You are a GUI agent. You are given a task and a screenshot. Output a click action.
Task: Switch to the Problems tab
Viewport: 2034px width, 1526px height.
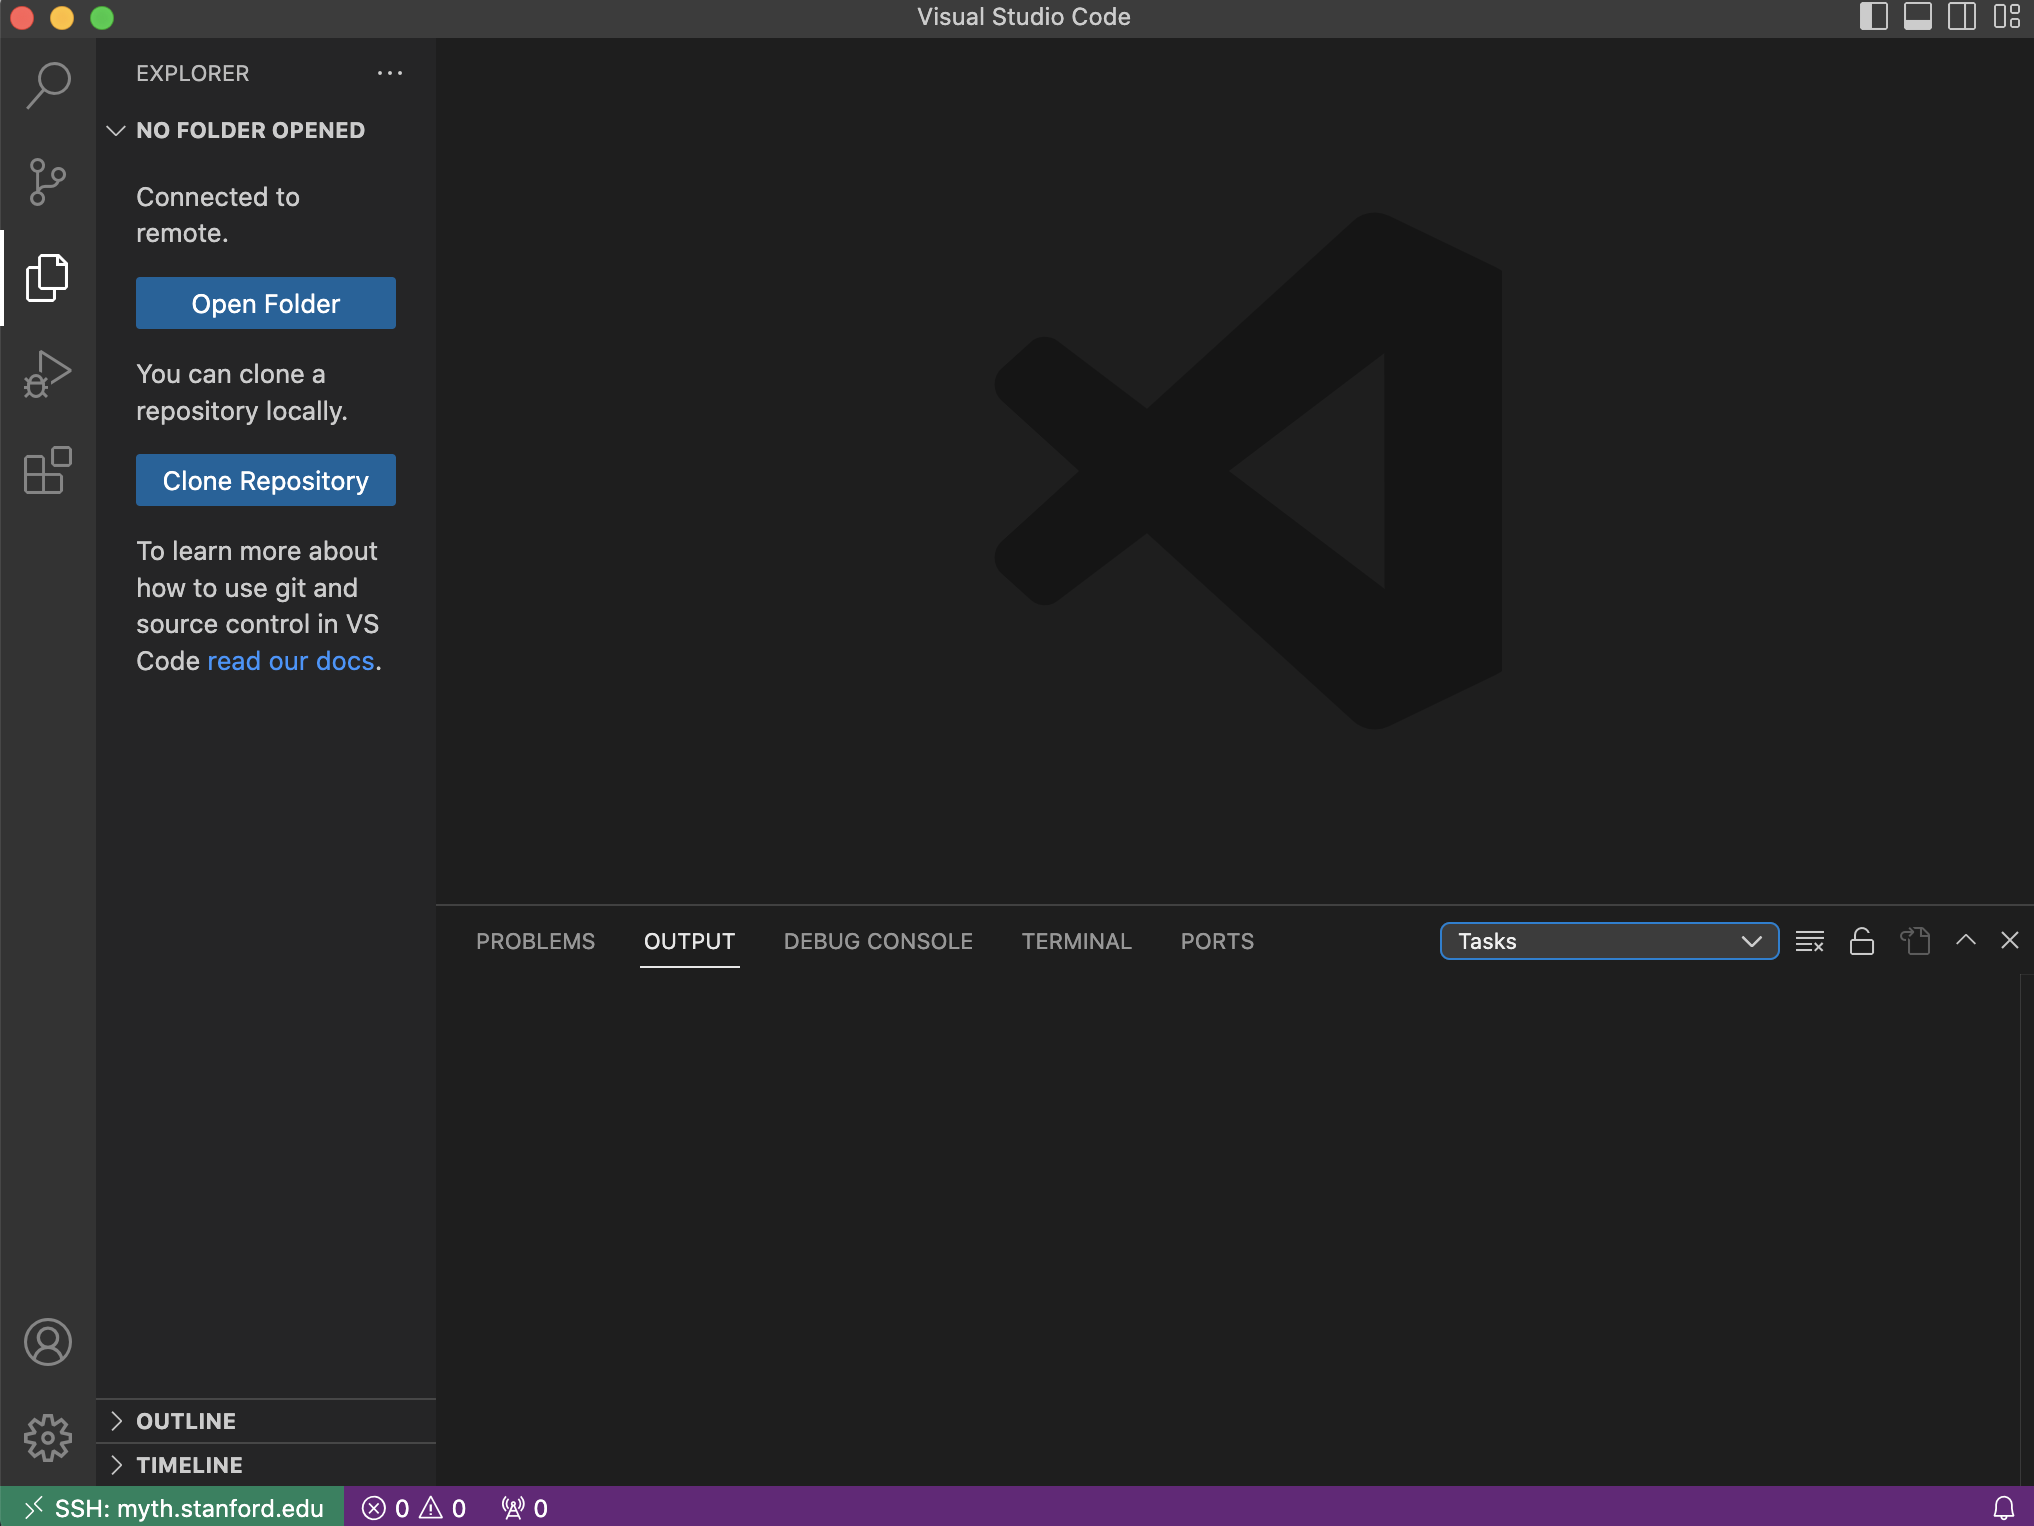pos(535,941)
